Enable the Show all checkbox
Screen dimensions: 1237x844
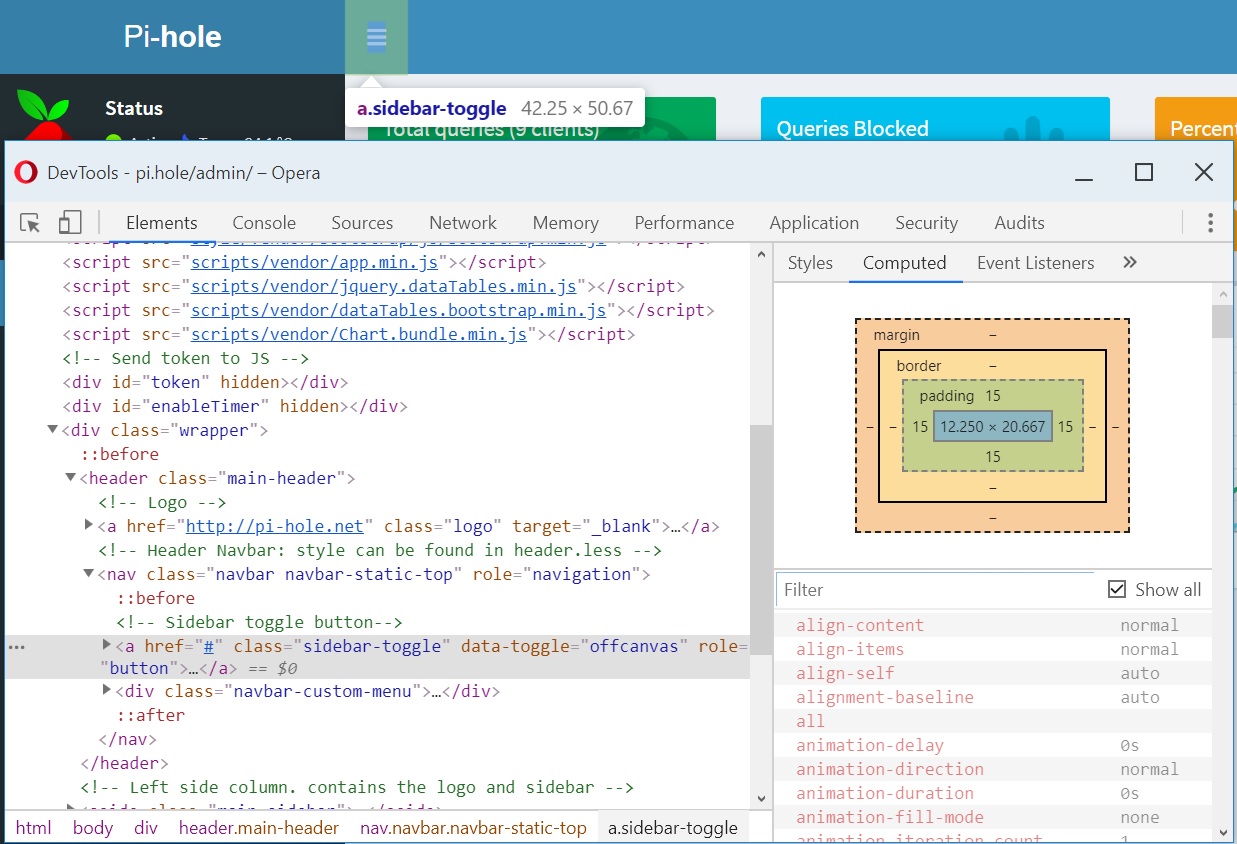click(x=1117, y=589)
